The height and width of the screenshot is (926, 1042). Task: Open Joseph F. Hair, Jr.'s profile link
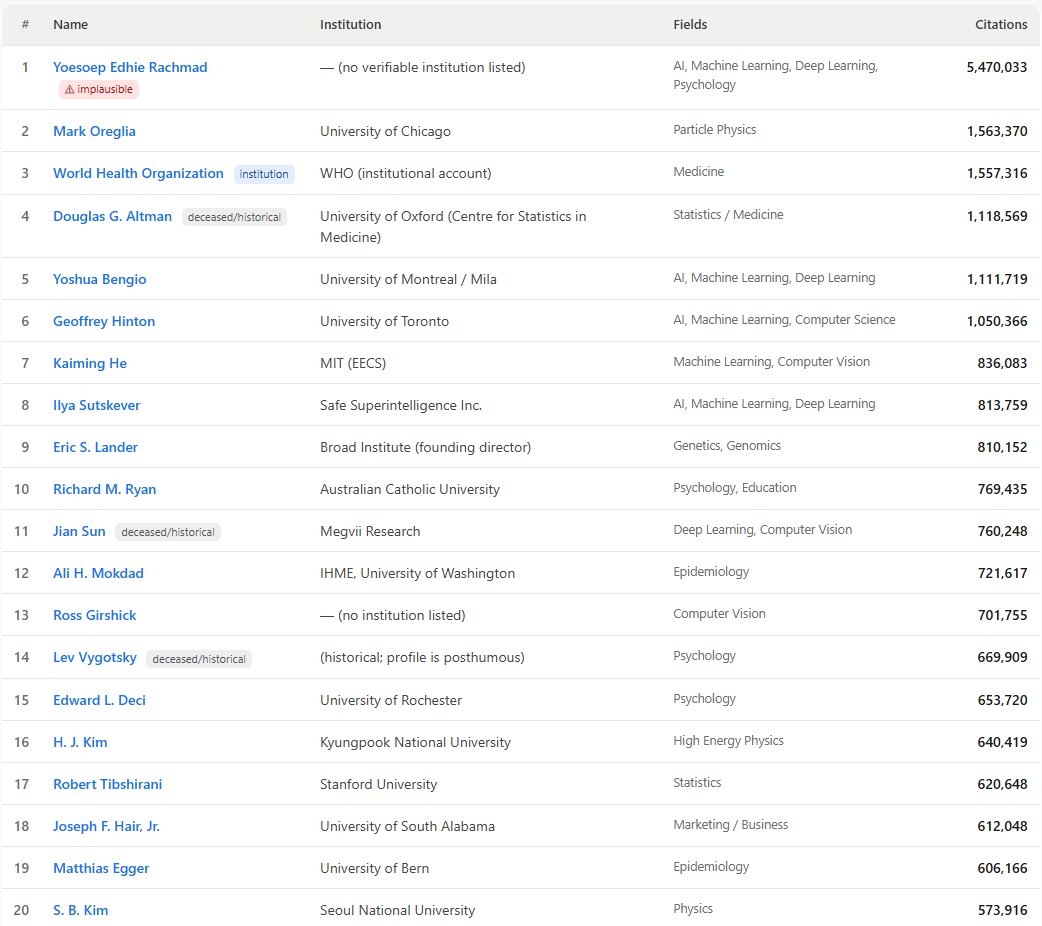[x=106, y=826]
